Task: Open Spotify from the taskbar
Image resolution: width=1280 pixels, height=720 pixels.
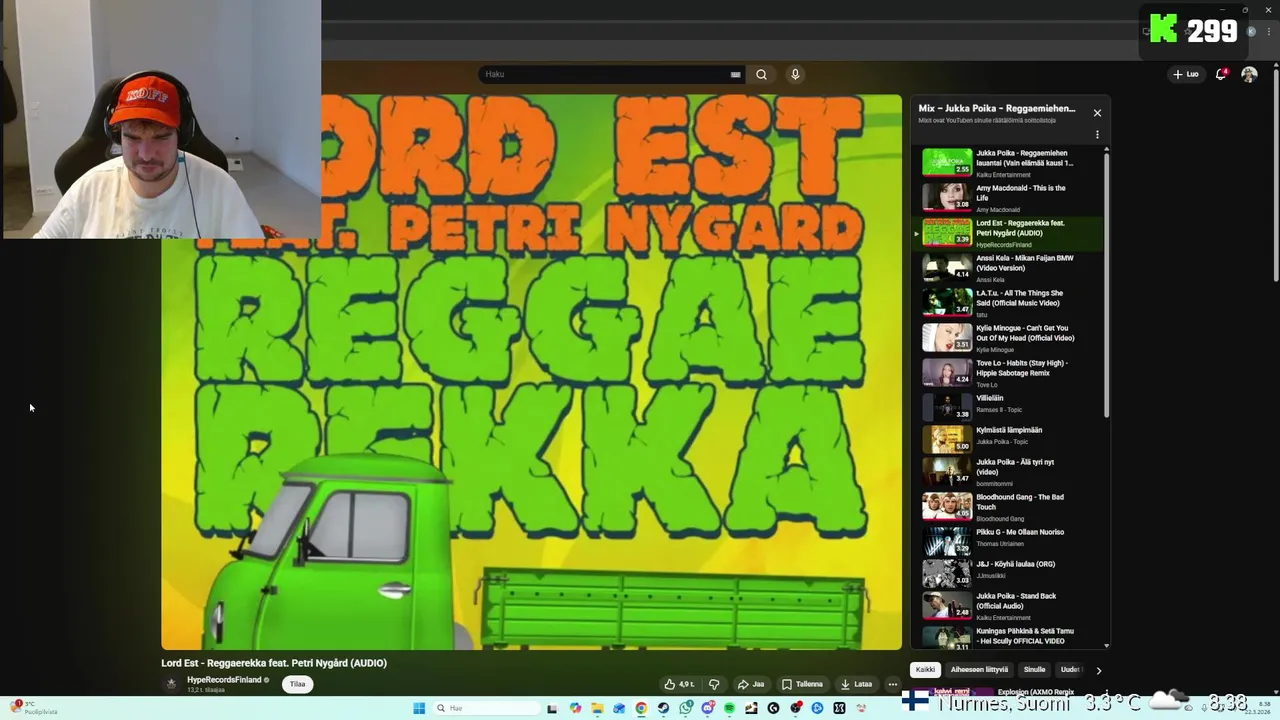Action: [x=729, y=708]
